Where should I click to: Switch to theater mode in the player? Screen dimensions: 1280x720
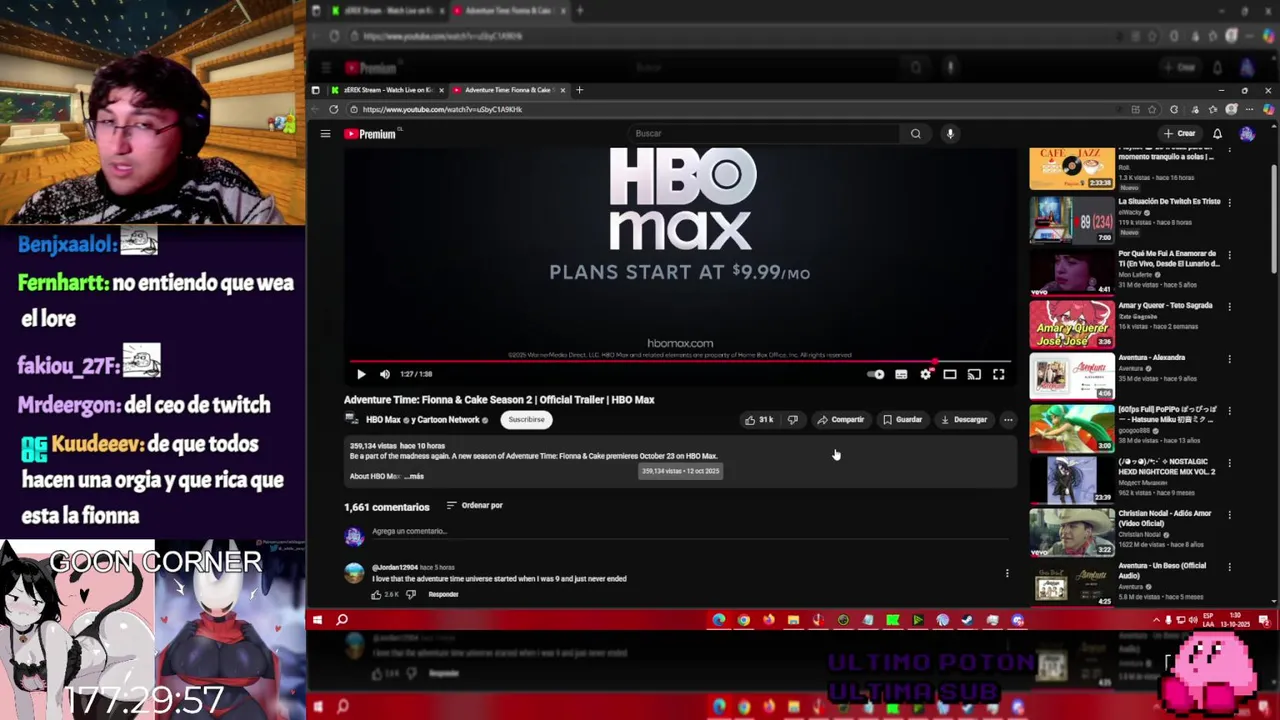(950, 374)
